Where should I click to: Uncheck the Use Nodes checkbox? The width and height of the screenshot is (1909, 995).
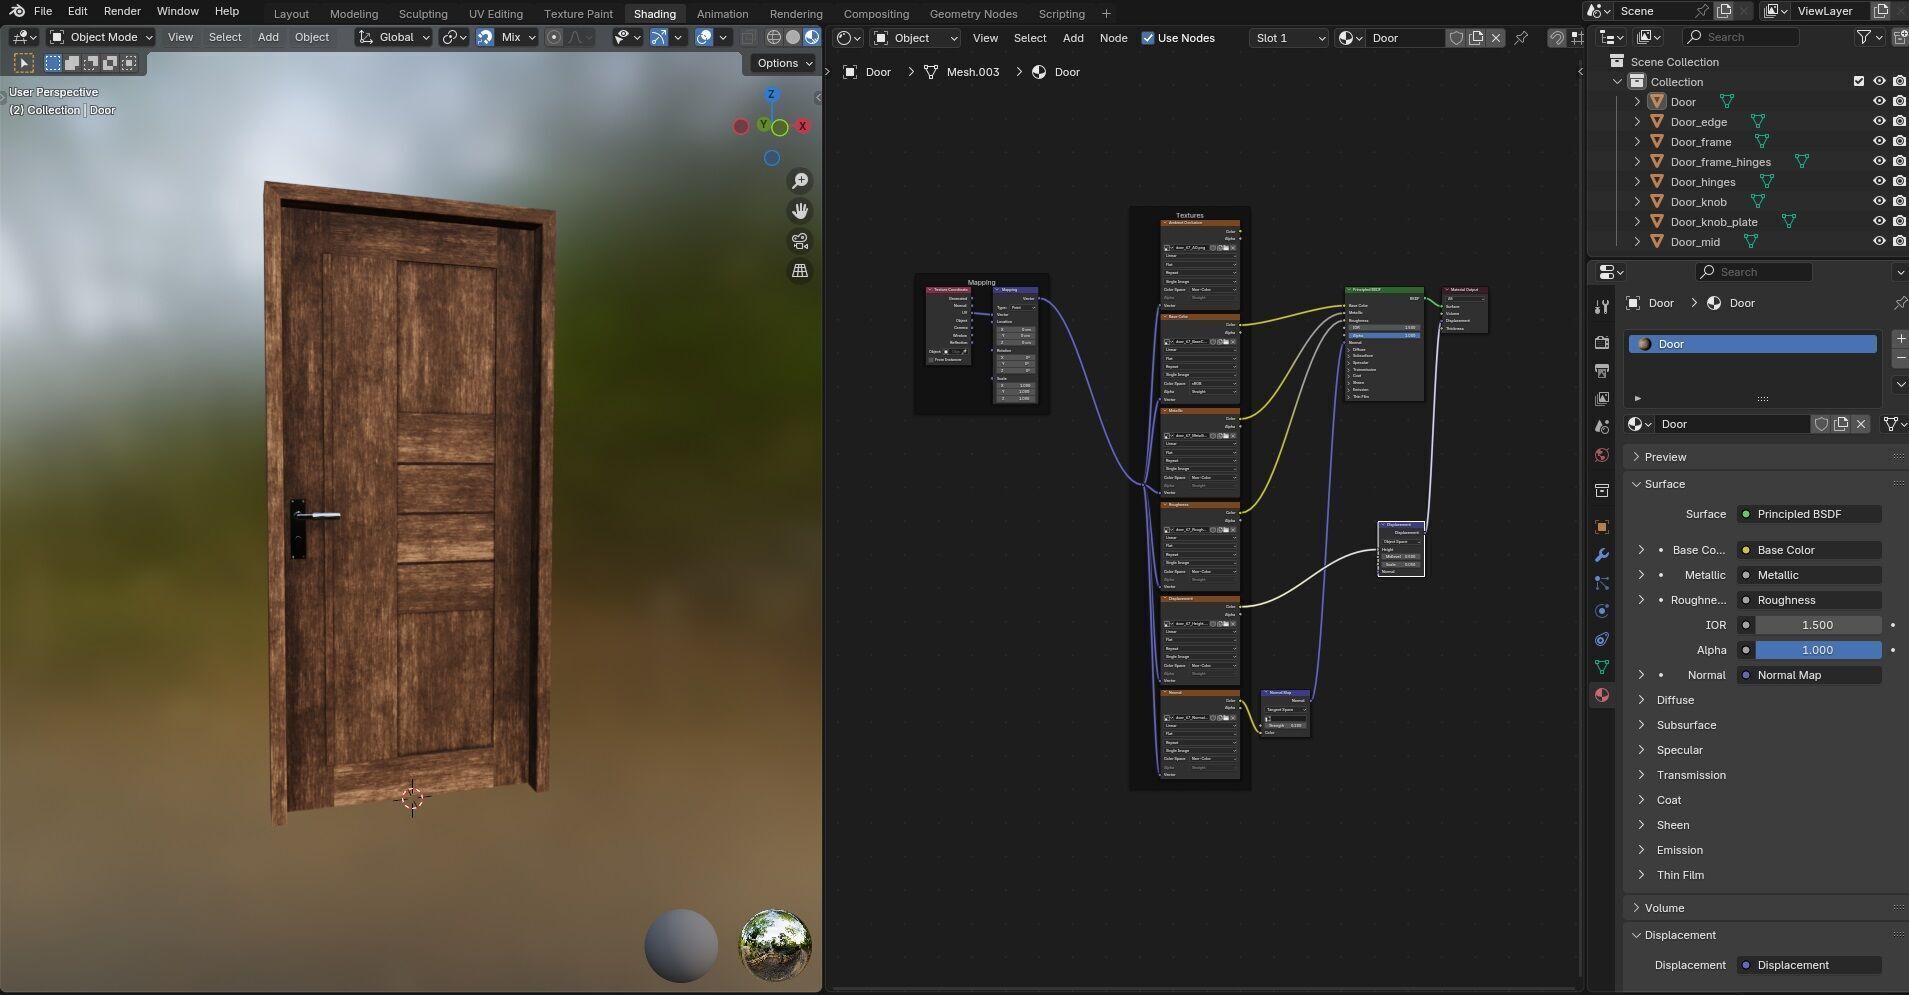click(x=1148, y=38)
